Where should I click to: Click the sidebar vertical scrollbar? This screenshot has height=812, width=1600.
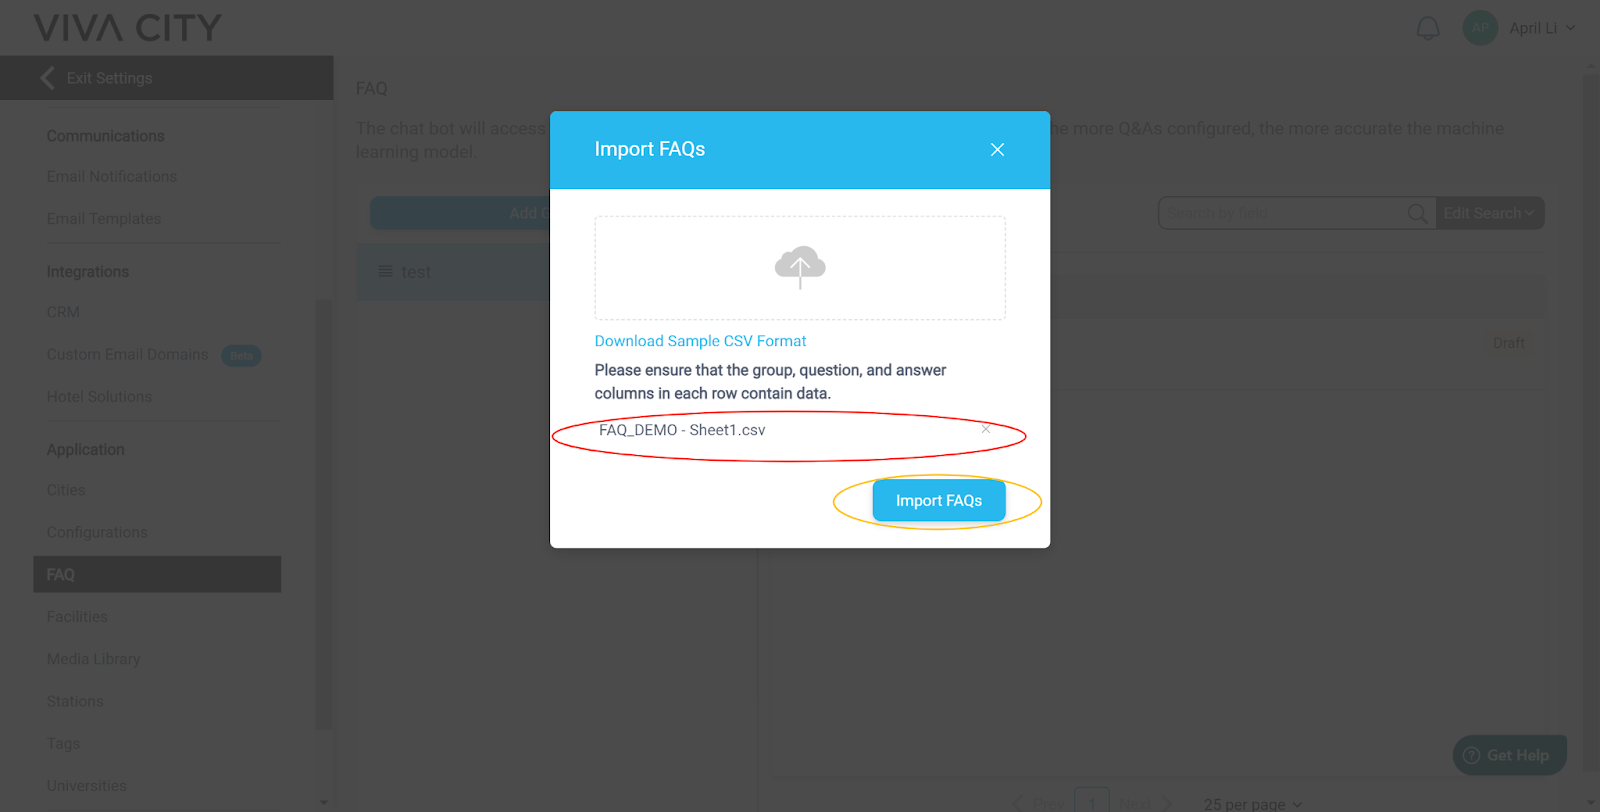tap(323, 515)
